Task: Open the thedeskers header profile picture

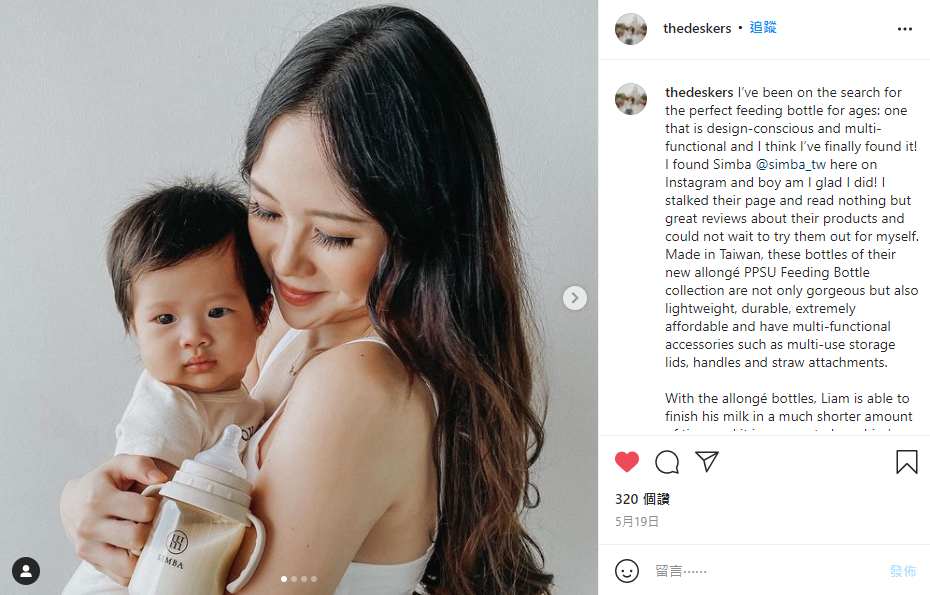Action: tap(630, 28)
